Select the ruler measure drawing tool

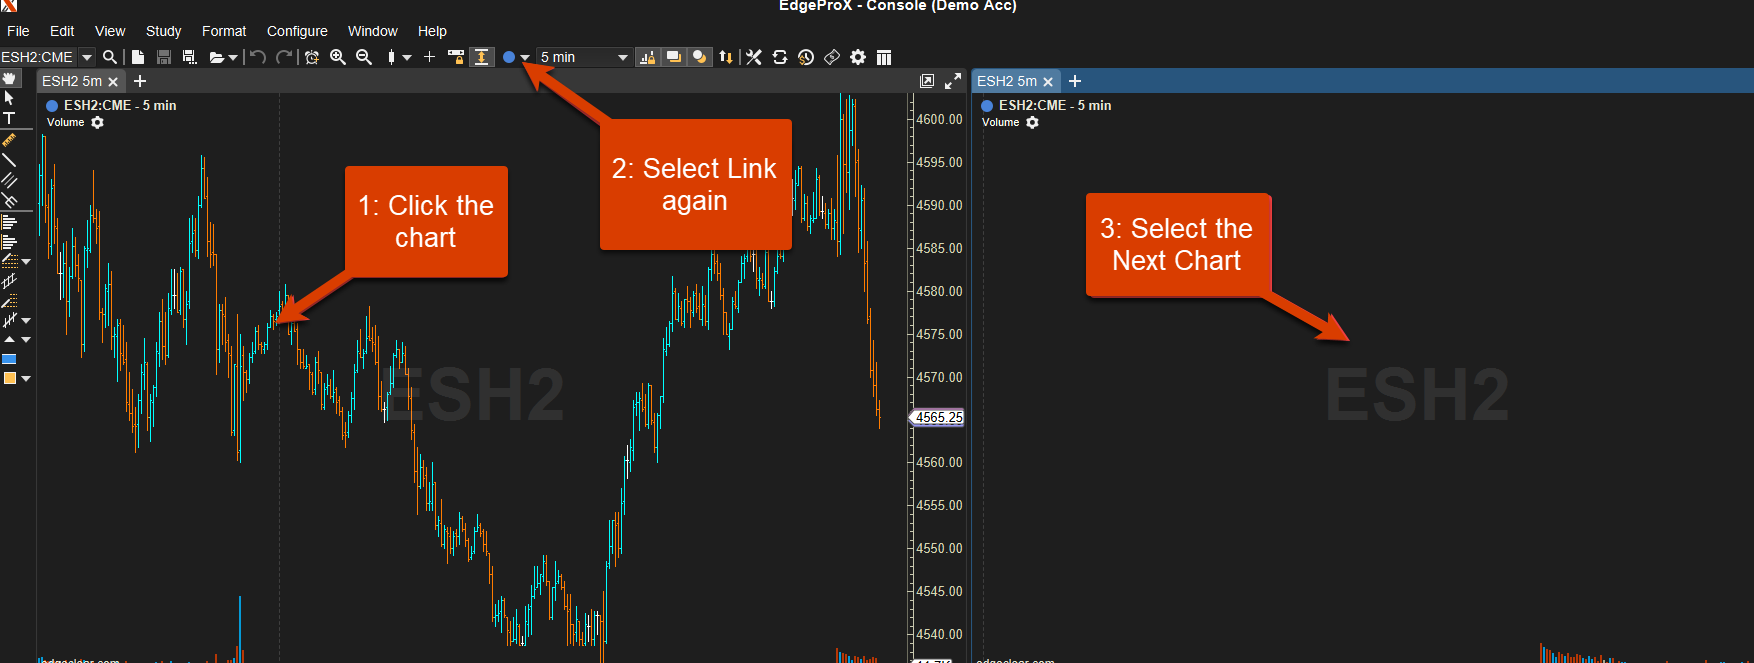(9, 140)
